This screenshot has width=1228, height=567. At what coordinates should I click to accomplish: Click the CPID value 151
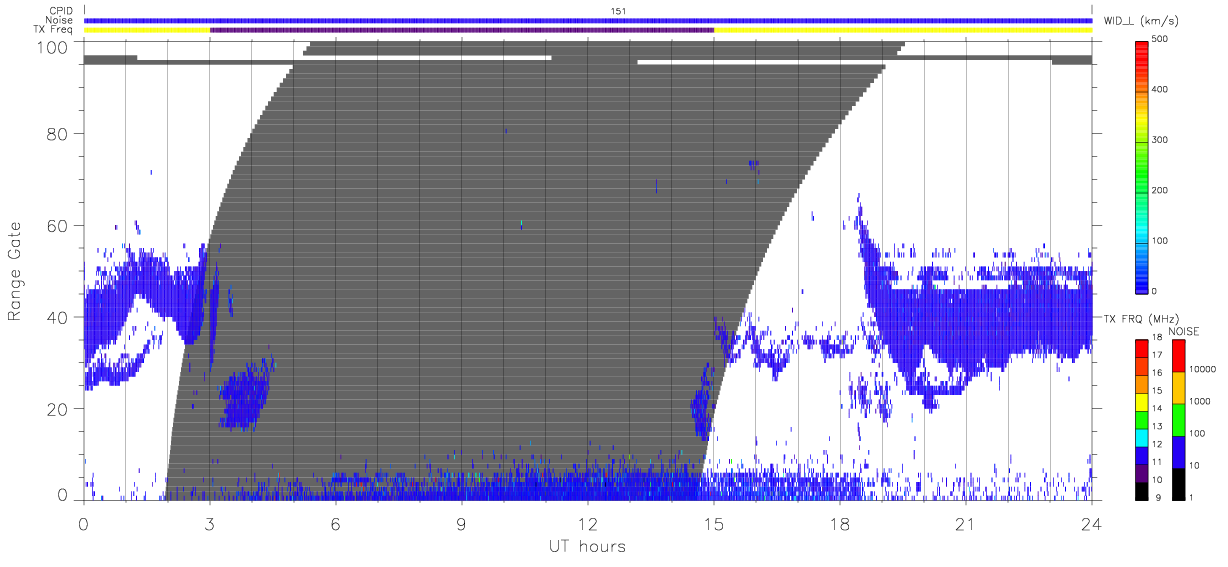tap(618, 11)
